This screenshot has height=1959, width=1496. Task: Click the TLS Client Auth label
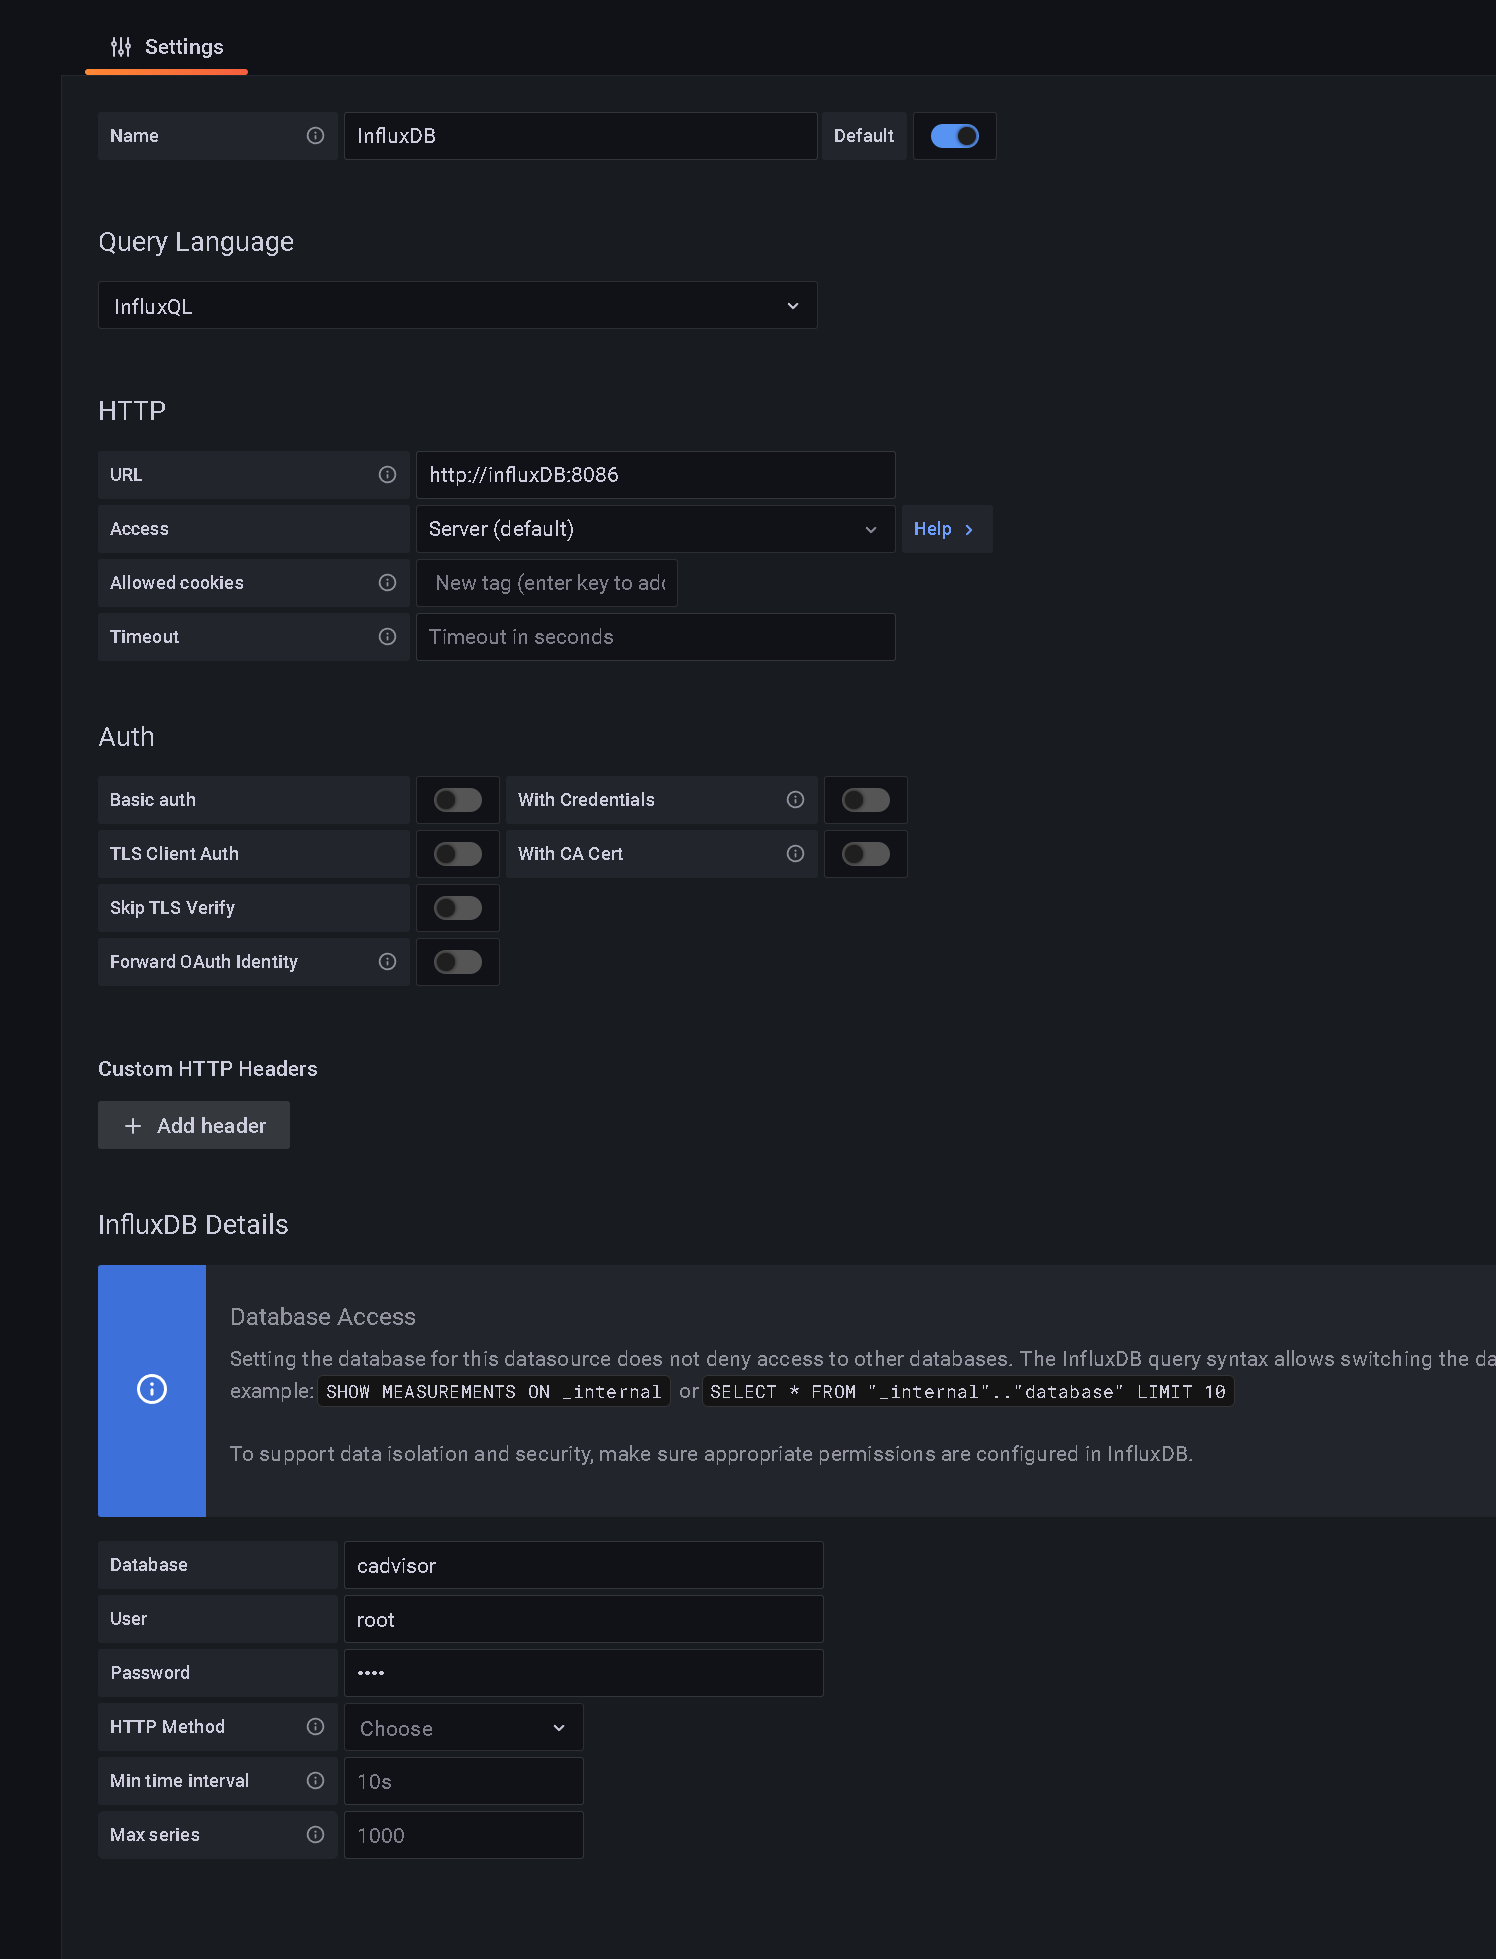point(174,854)
